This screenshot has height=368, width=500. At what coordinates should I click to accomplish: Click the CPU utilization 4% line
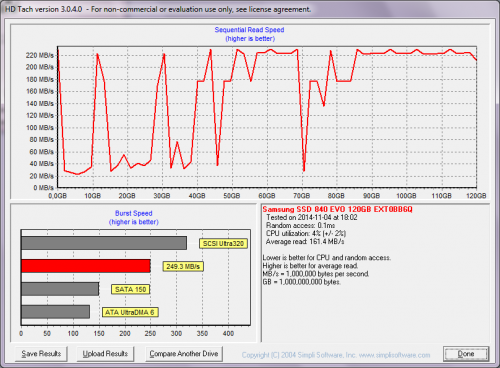click(x=306, y=234)
